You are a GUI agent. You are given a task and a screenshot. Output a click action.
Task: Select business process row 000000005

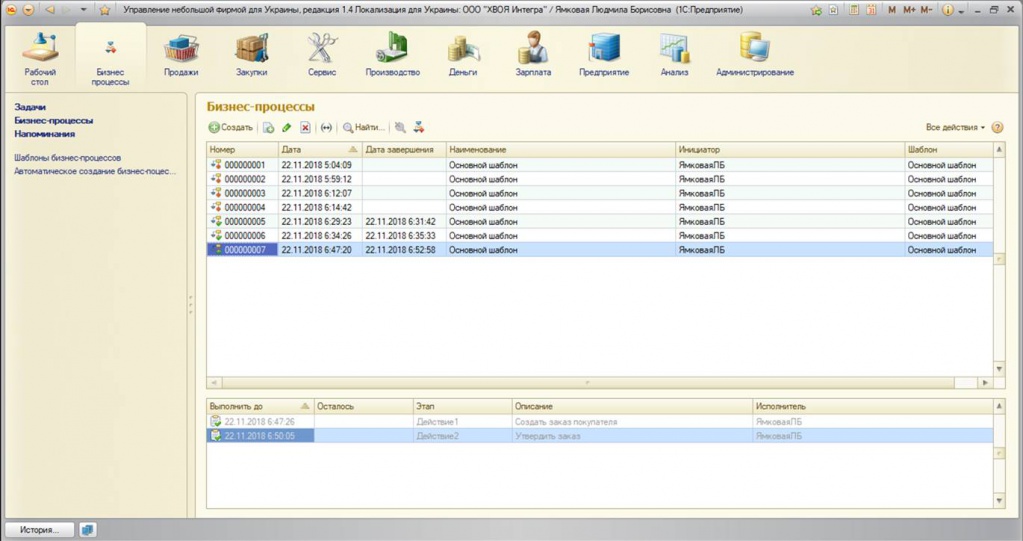[600, 221]
